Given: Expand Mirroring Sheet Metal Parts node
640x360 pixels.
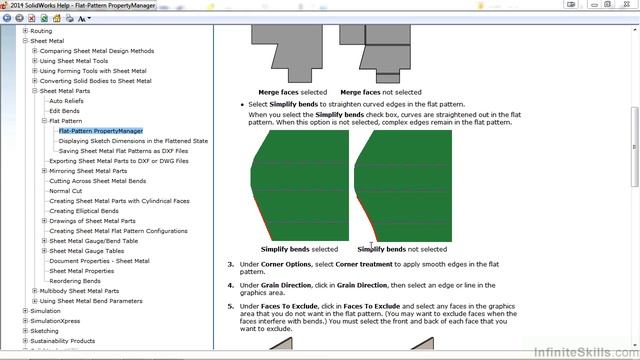Looking at the screenshot, I should [x=44, y=171].
